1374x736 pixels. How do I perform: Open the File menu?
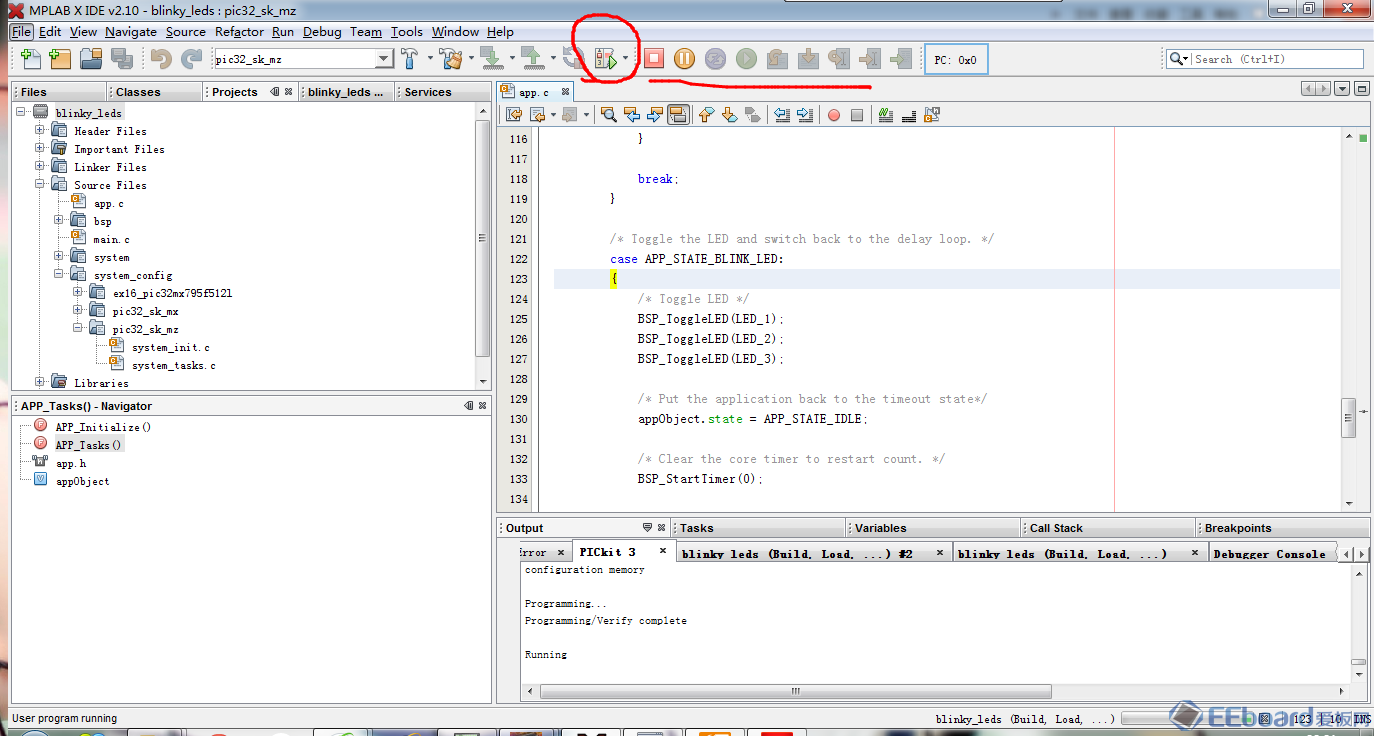coord(22,32)
